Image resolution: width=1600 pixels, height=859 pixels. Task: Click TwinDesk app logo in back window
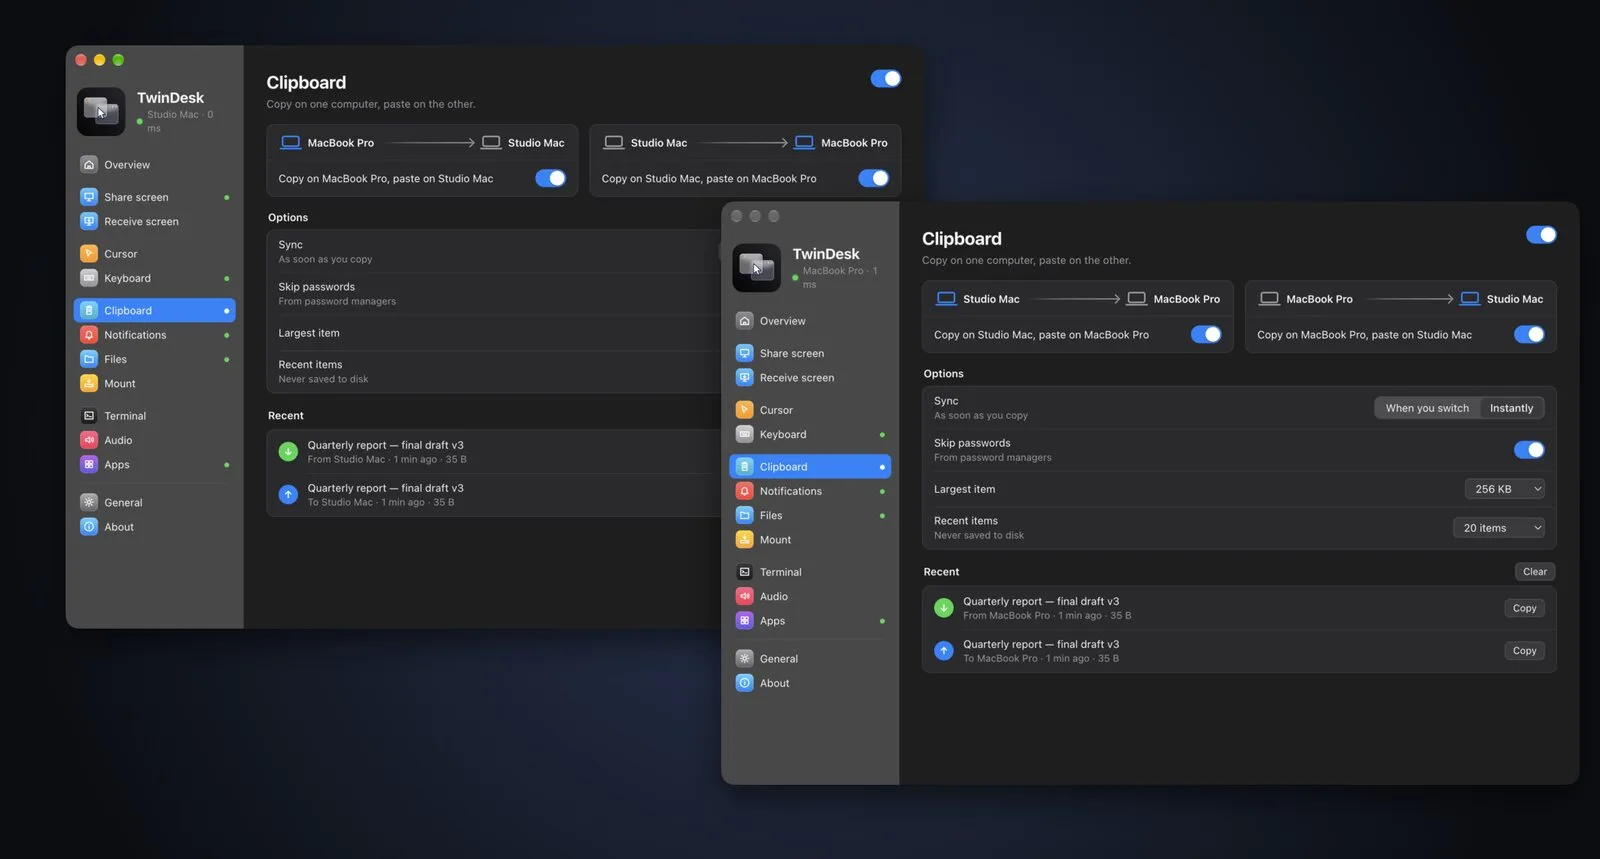(x=101, y=111)
